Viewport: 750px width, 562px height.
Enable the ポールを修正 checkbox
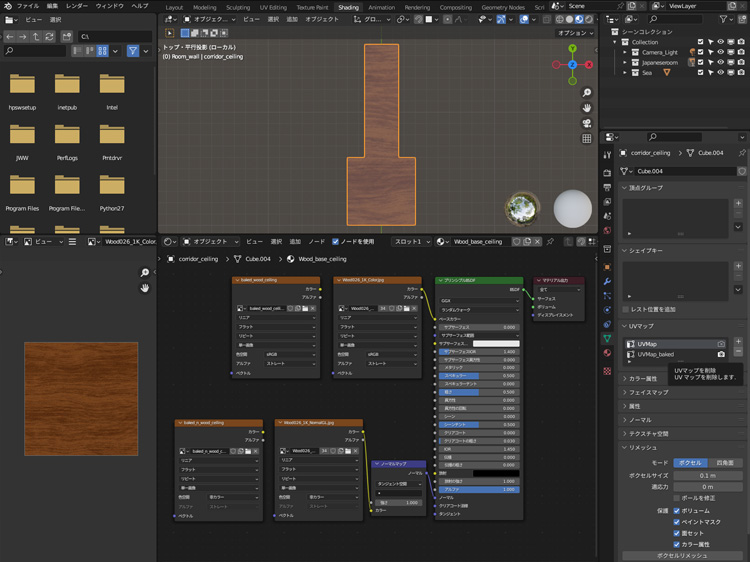pos(677,497)
